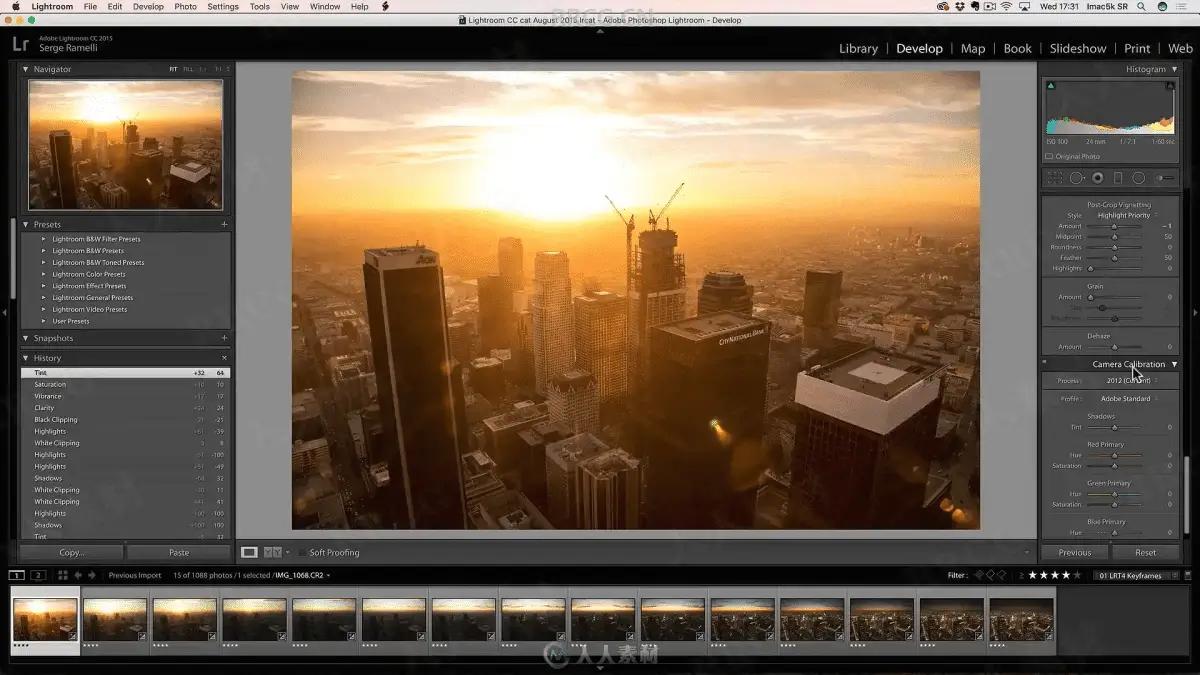Enable the Soft Proofing checkbox
Viewport: 1200px width, 675px height.
[301, 552]
